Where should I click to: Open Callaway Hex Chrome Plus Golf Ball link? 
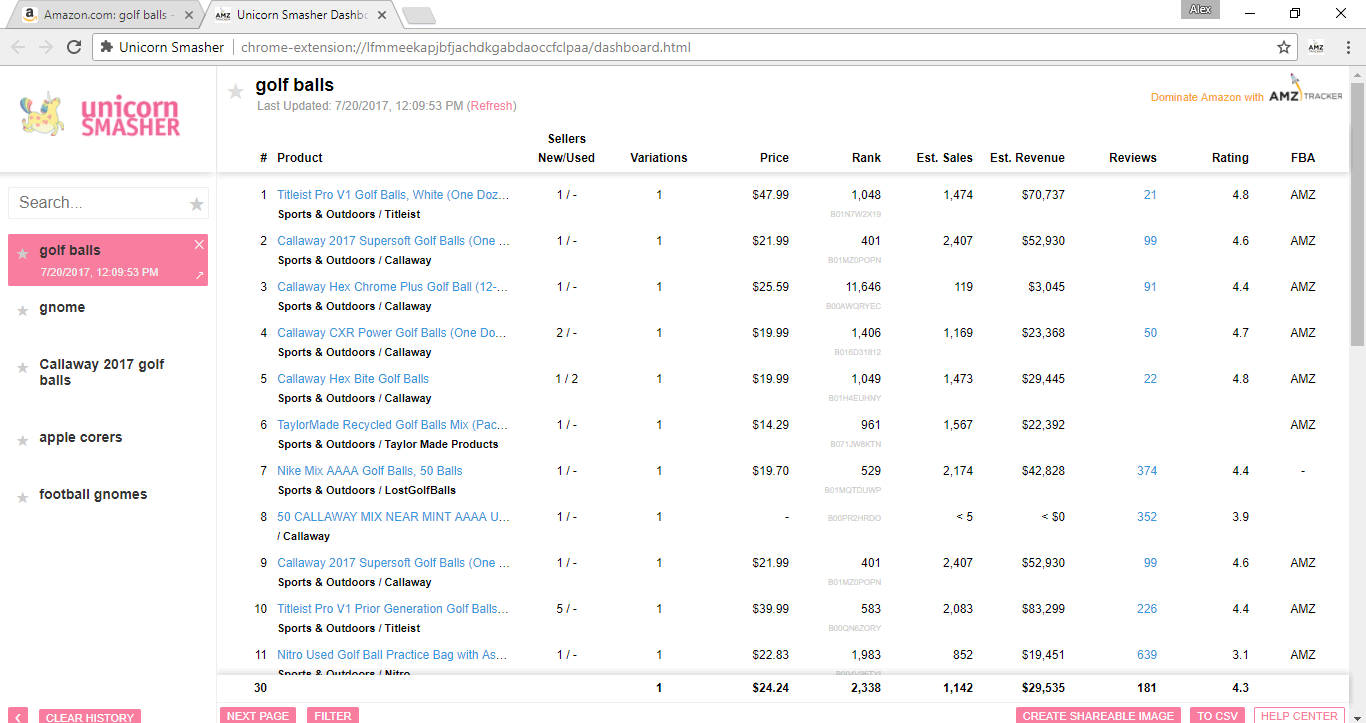click(393, 287)
